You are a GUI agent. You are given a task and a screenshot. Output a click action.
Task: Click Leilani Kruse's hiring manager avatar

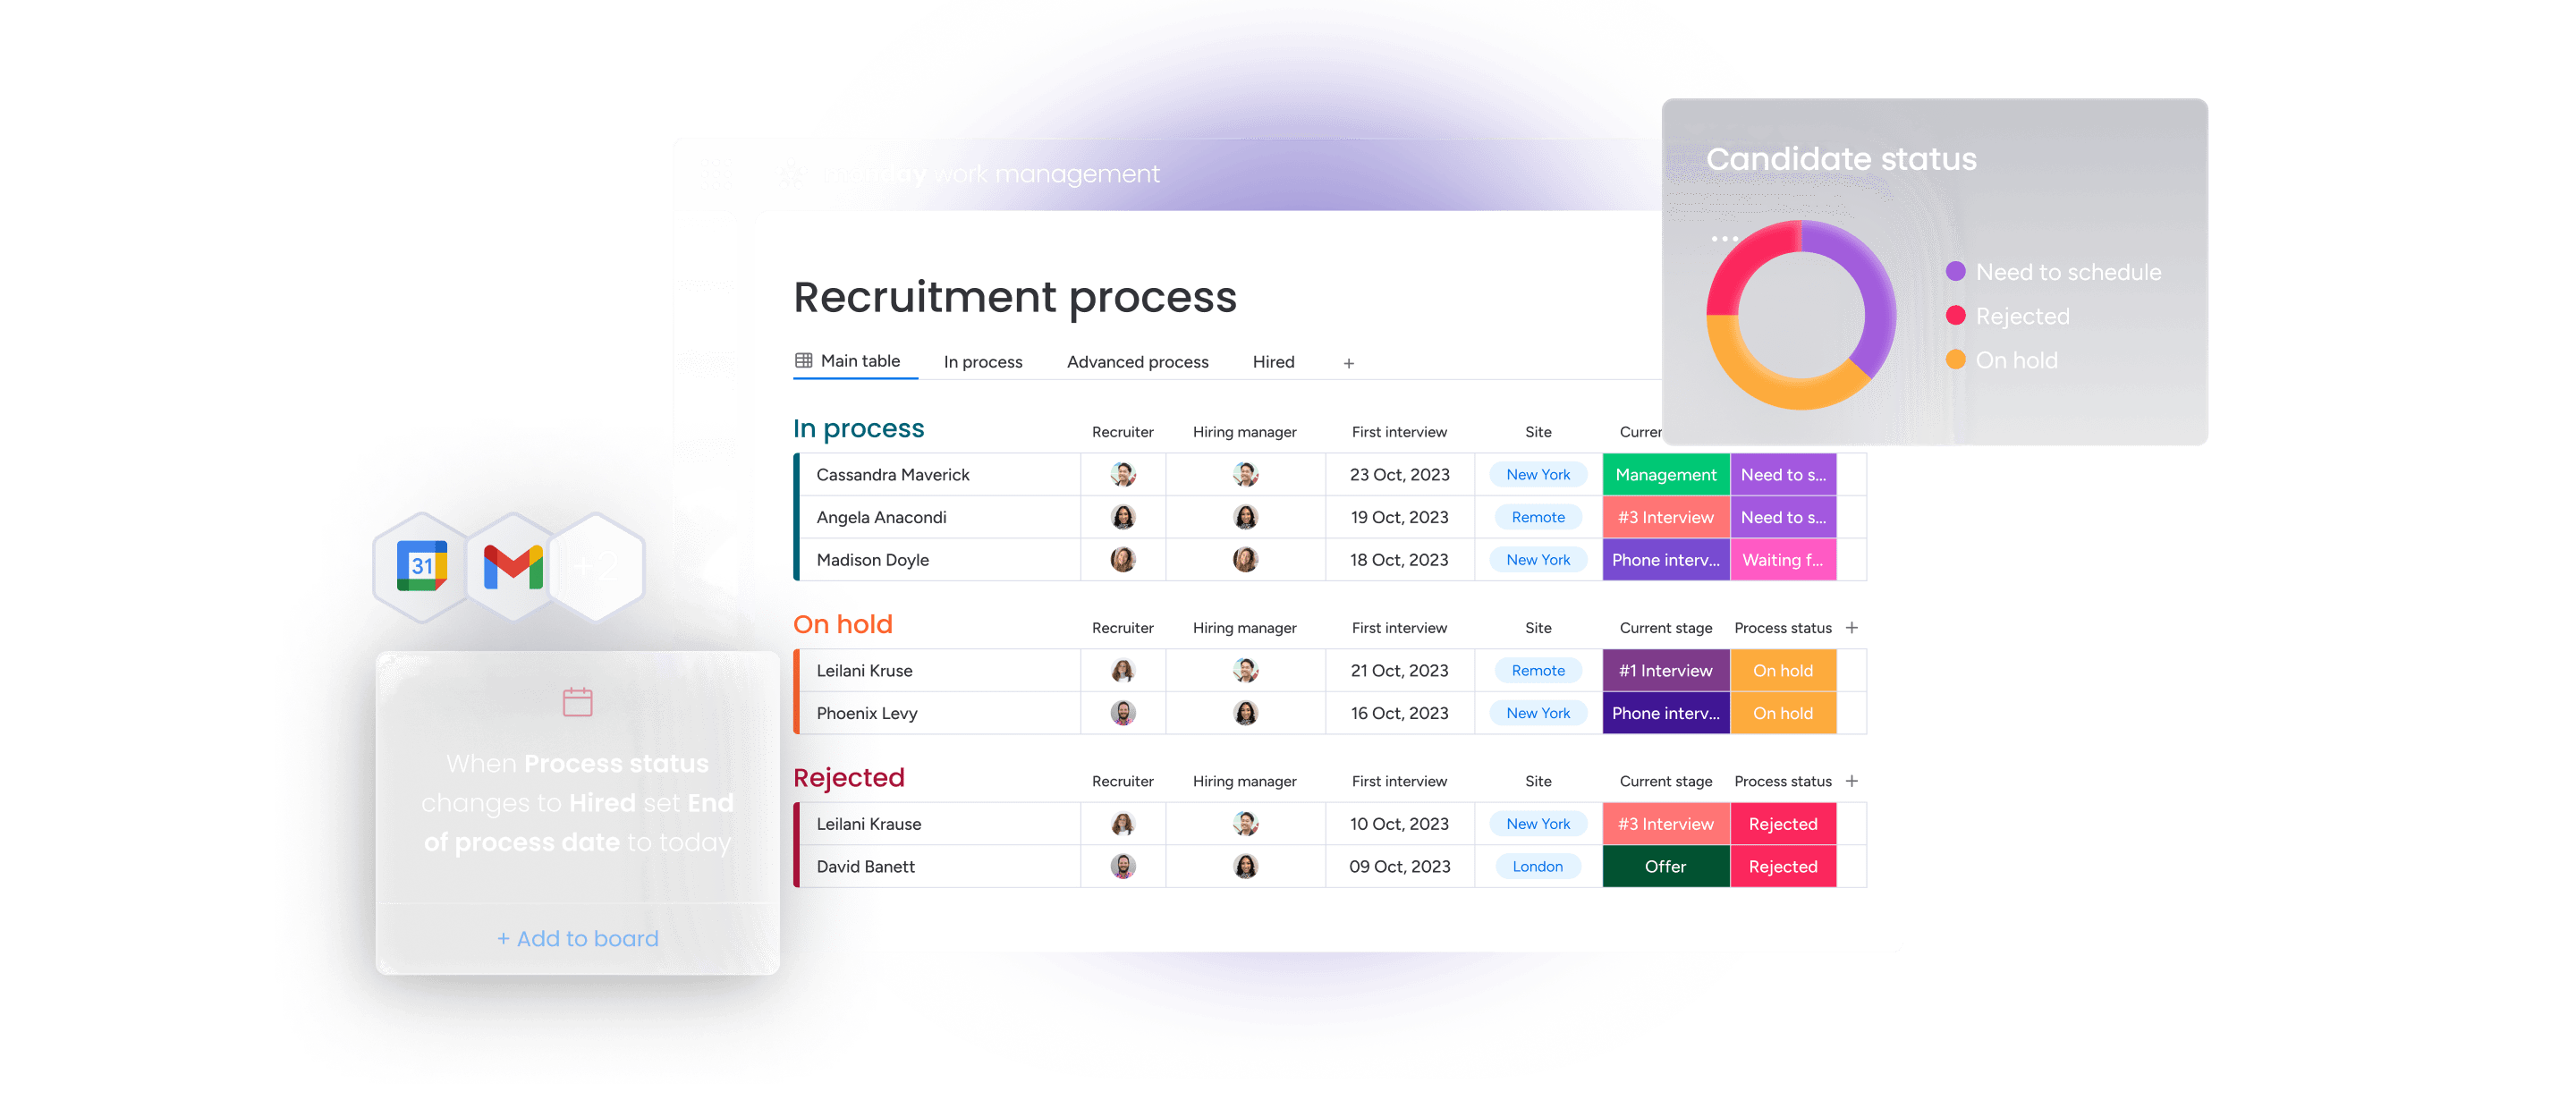tap(1245, 670)
